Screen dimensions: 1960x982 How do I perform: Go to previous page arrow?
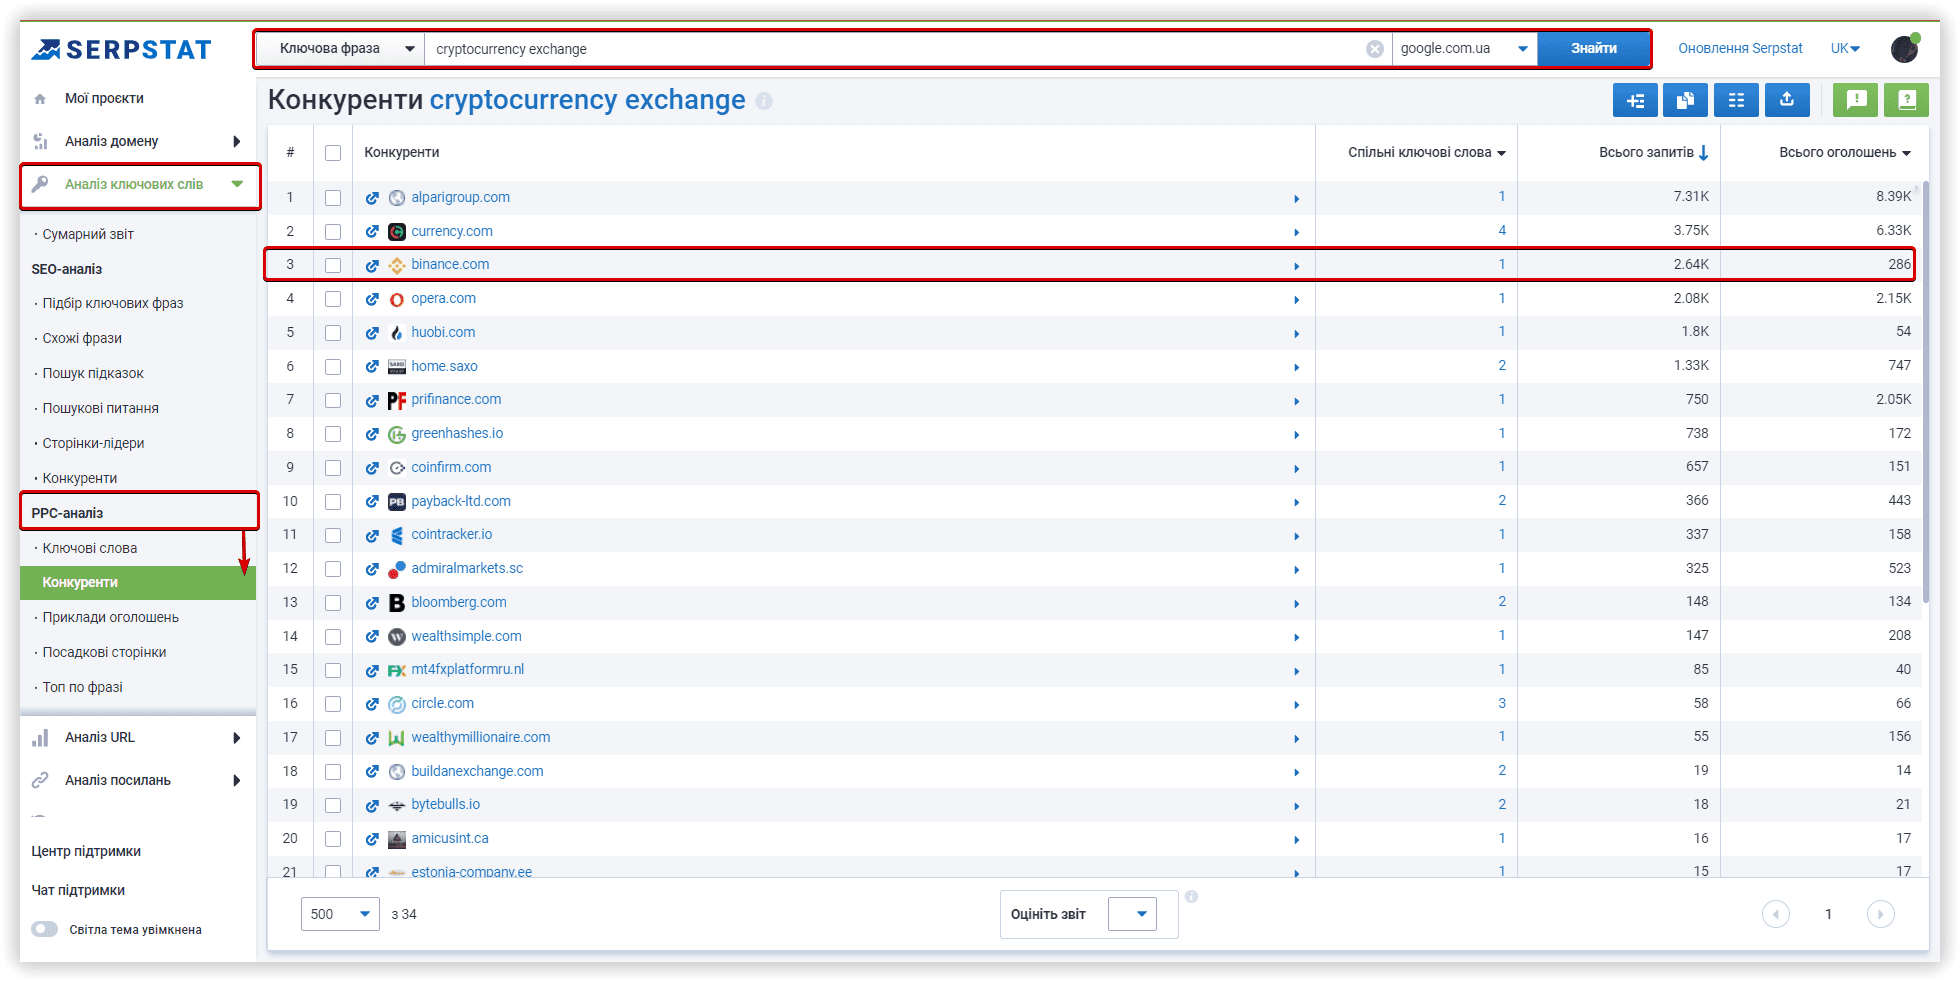(1776, 914)
